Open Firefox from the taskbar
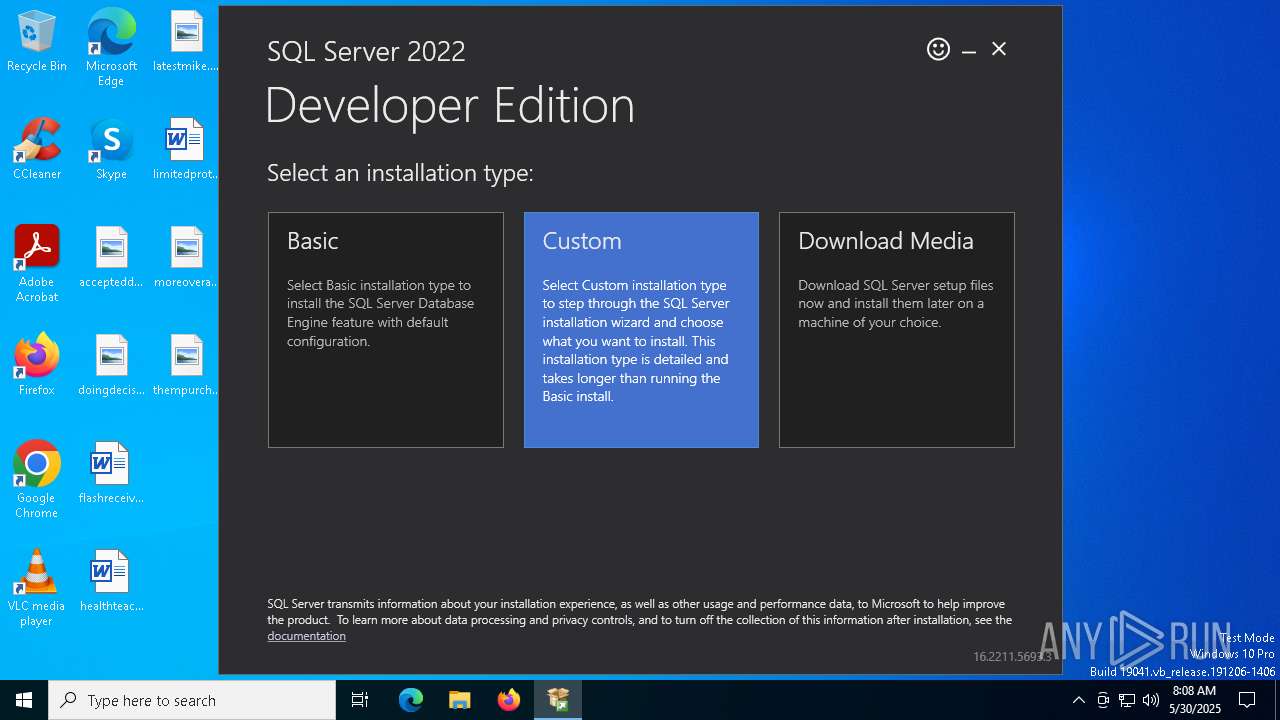The height and width of the screenshot is (720, 1280). pyautogui.click(x=509, y=700)
